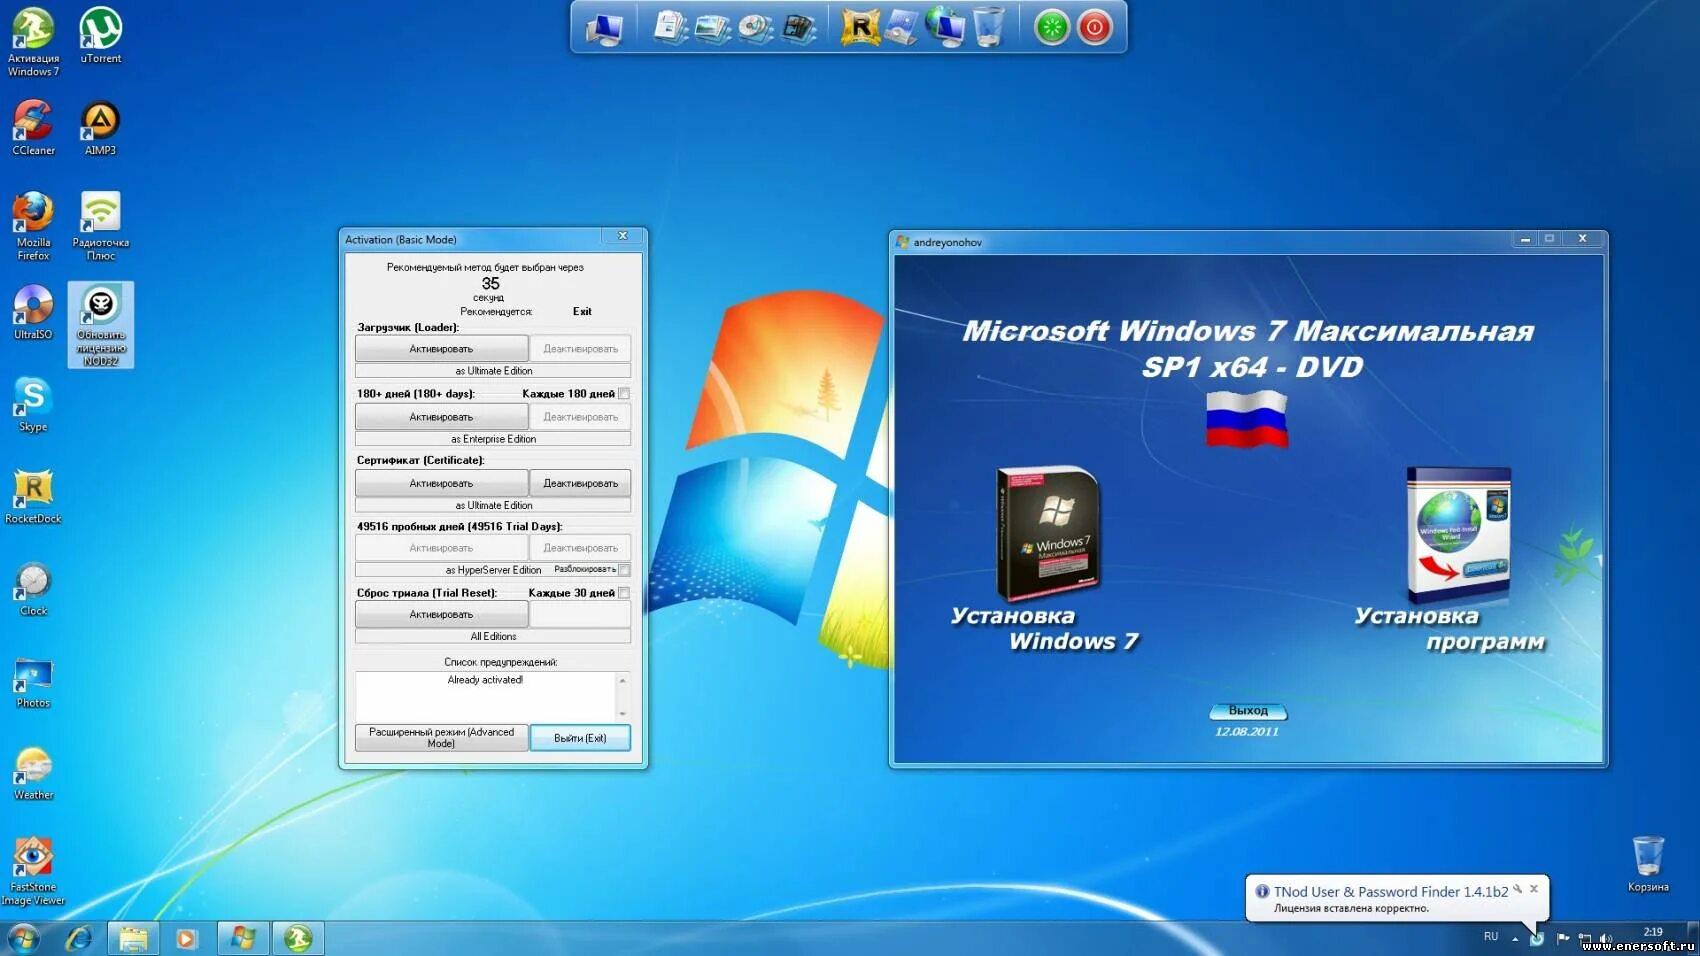The width and height of the screenshot is (1700, 956).
Task: Open the Skype desktop shortcut
Action: 33,404
